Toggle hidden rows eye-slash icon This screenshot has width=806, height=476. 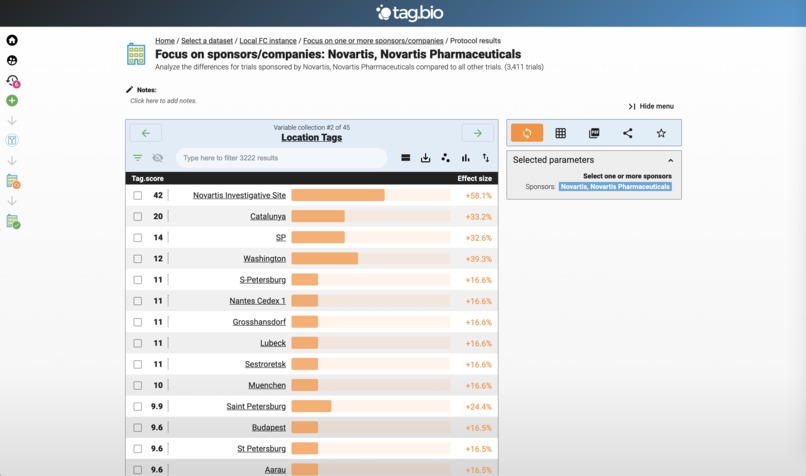click(x=158, y=158)
